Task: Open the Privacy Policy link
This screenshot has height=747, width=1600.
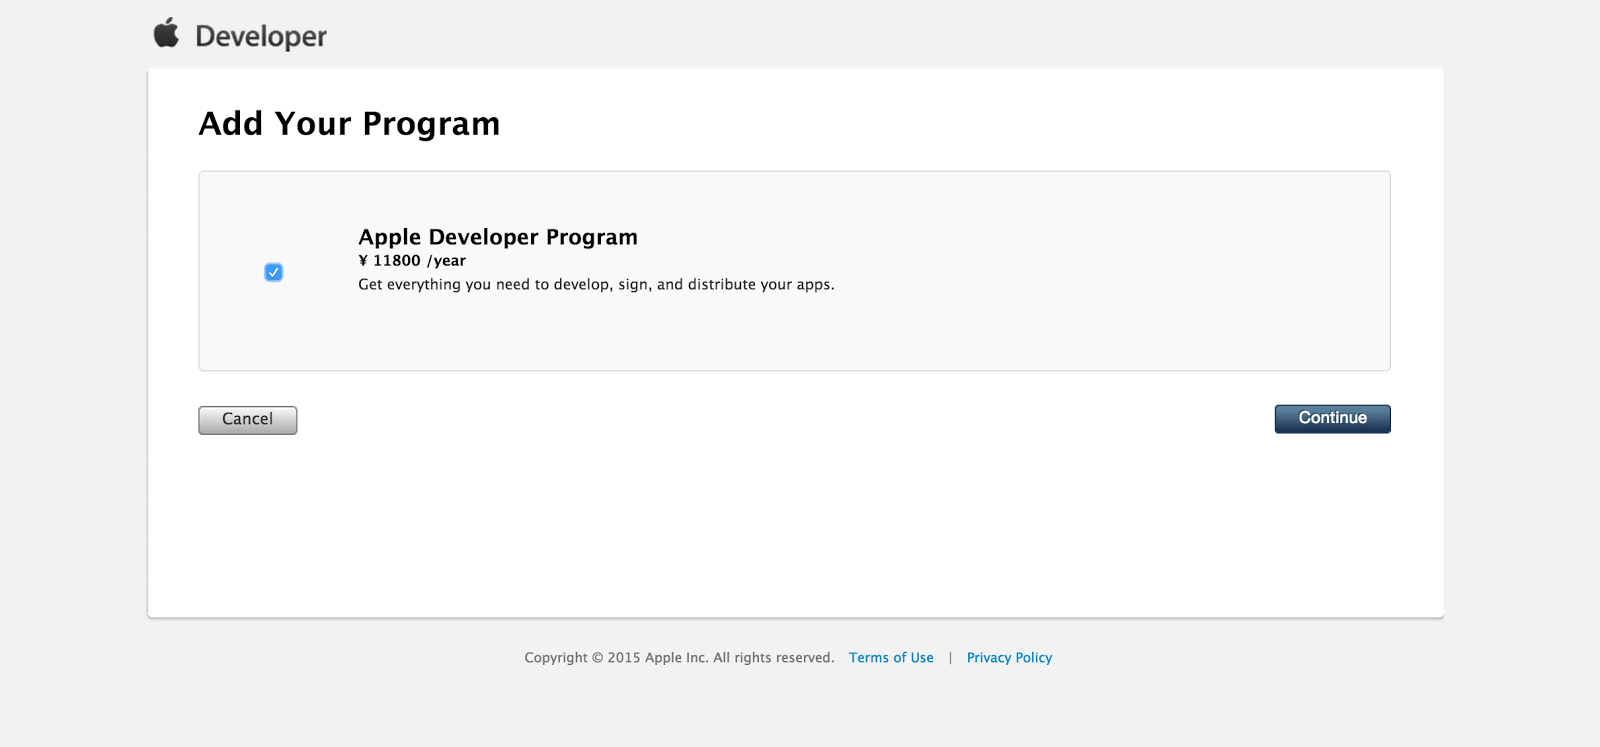Action: [1009, 658]
